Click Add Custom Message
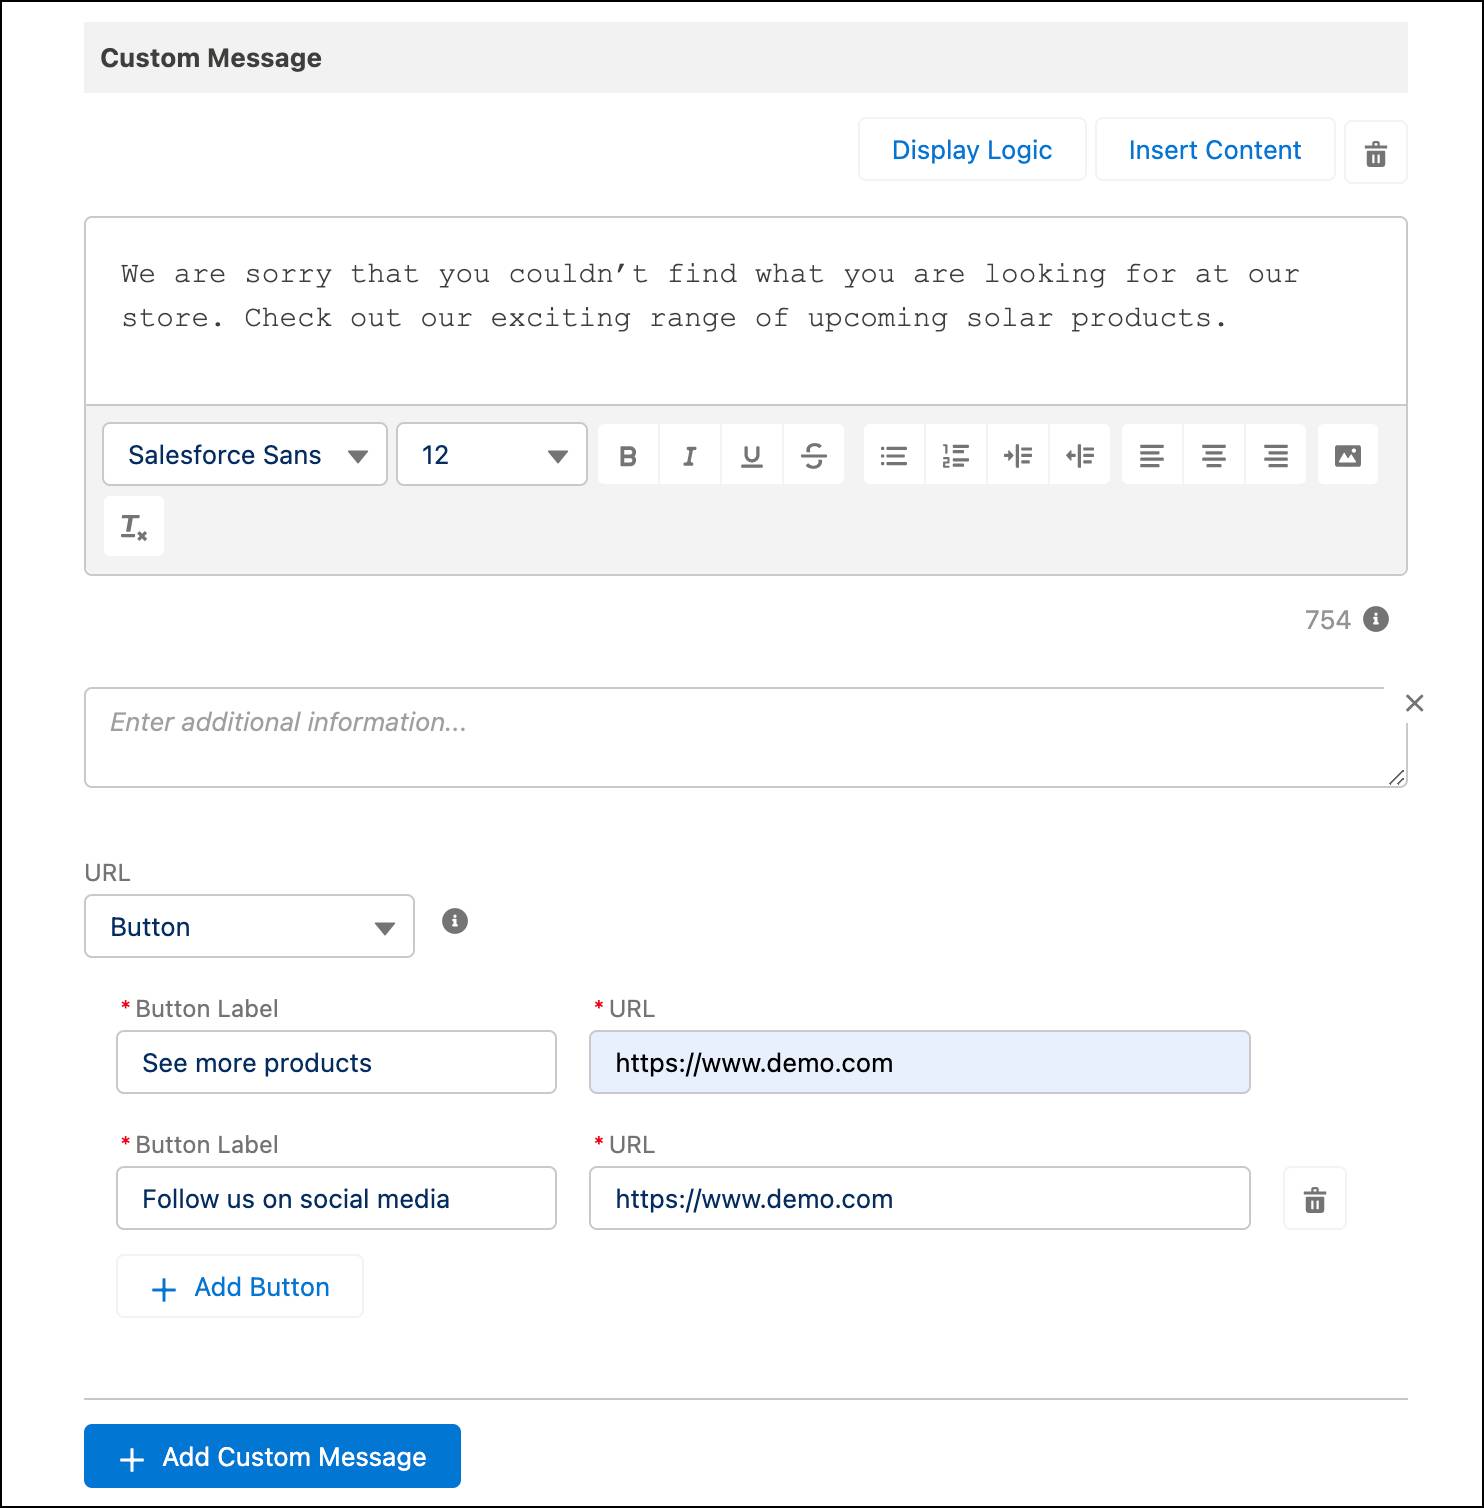Screen dimensions: 1484x1508 (x=272, y=1456)
